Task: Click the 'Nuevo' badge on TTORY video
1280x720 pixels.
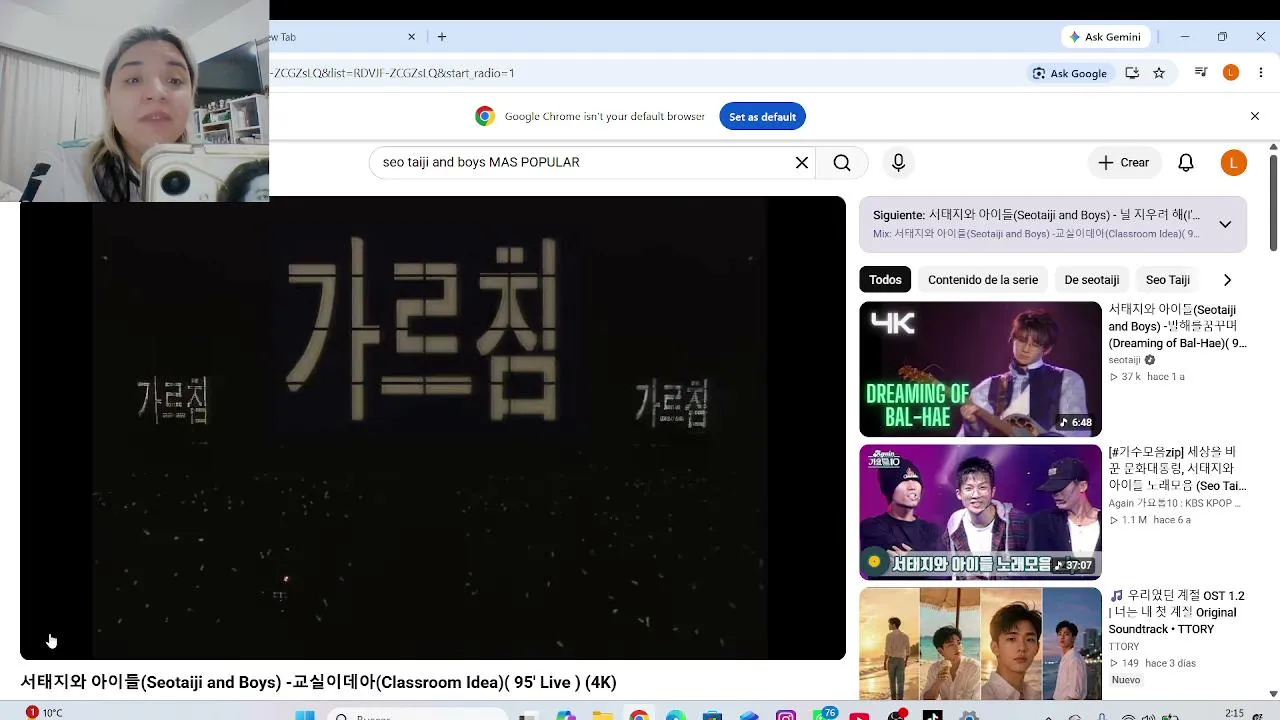Action: 1126,680
